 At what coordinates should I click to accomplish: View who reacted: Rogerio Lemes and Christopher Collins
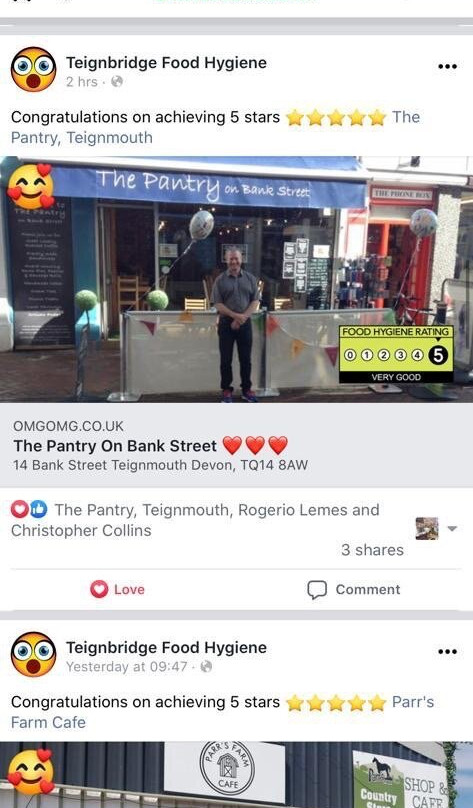(195, 520)
